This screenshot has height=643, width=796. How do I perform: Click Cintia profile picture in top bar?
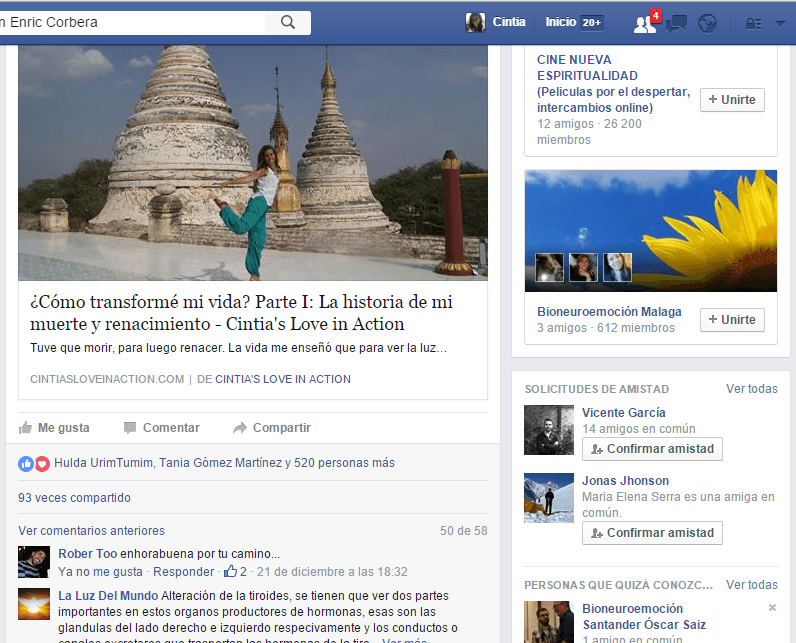coord(476,22)
